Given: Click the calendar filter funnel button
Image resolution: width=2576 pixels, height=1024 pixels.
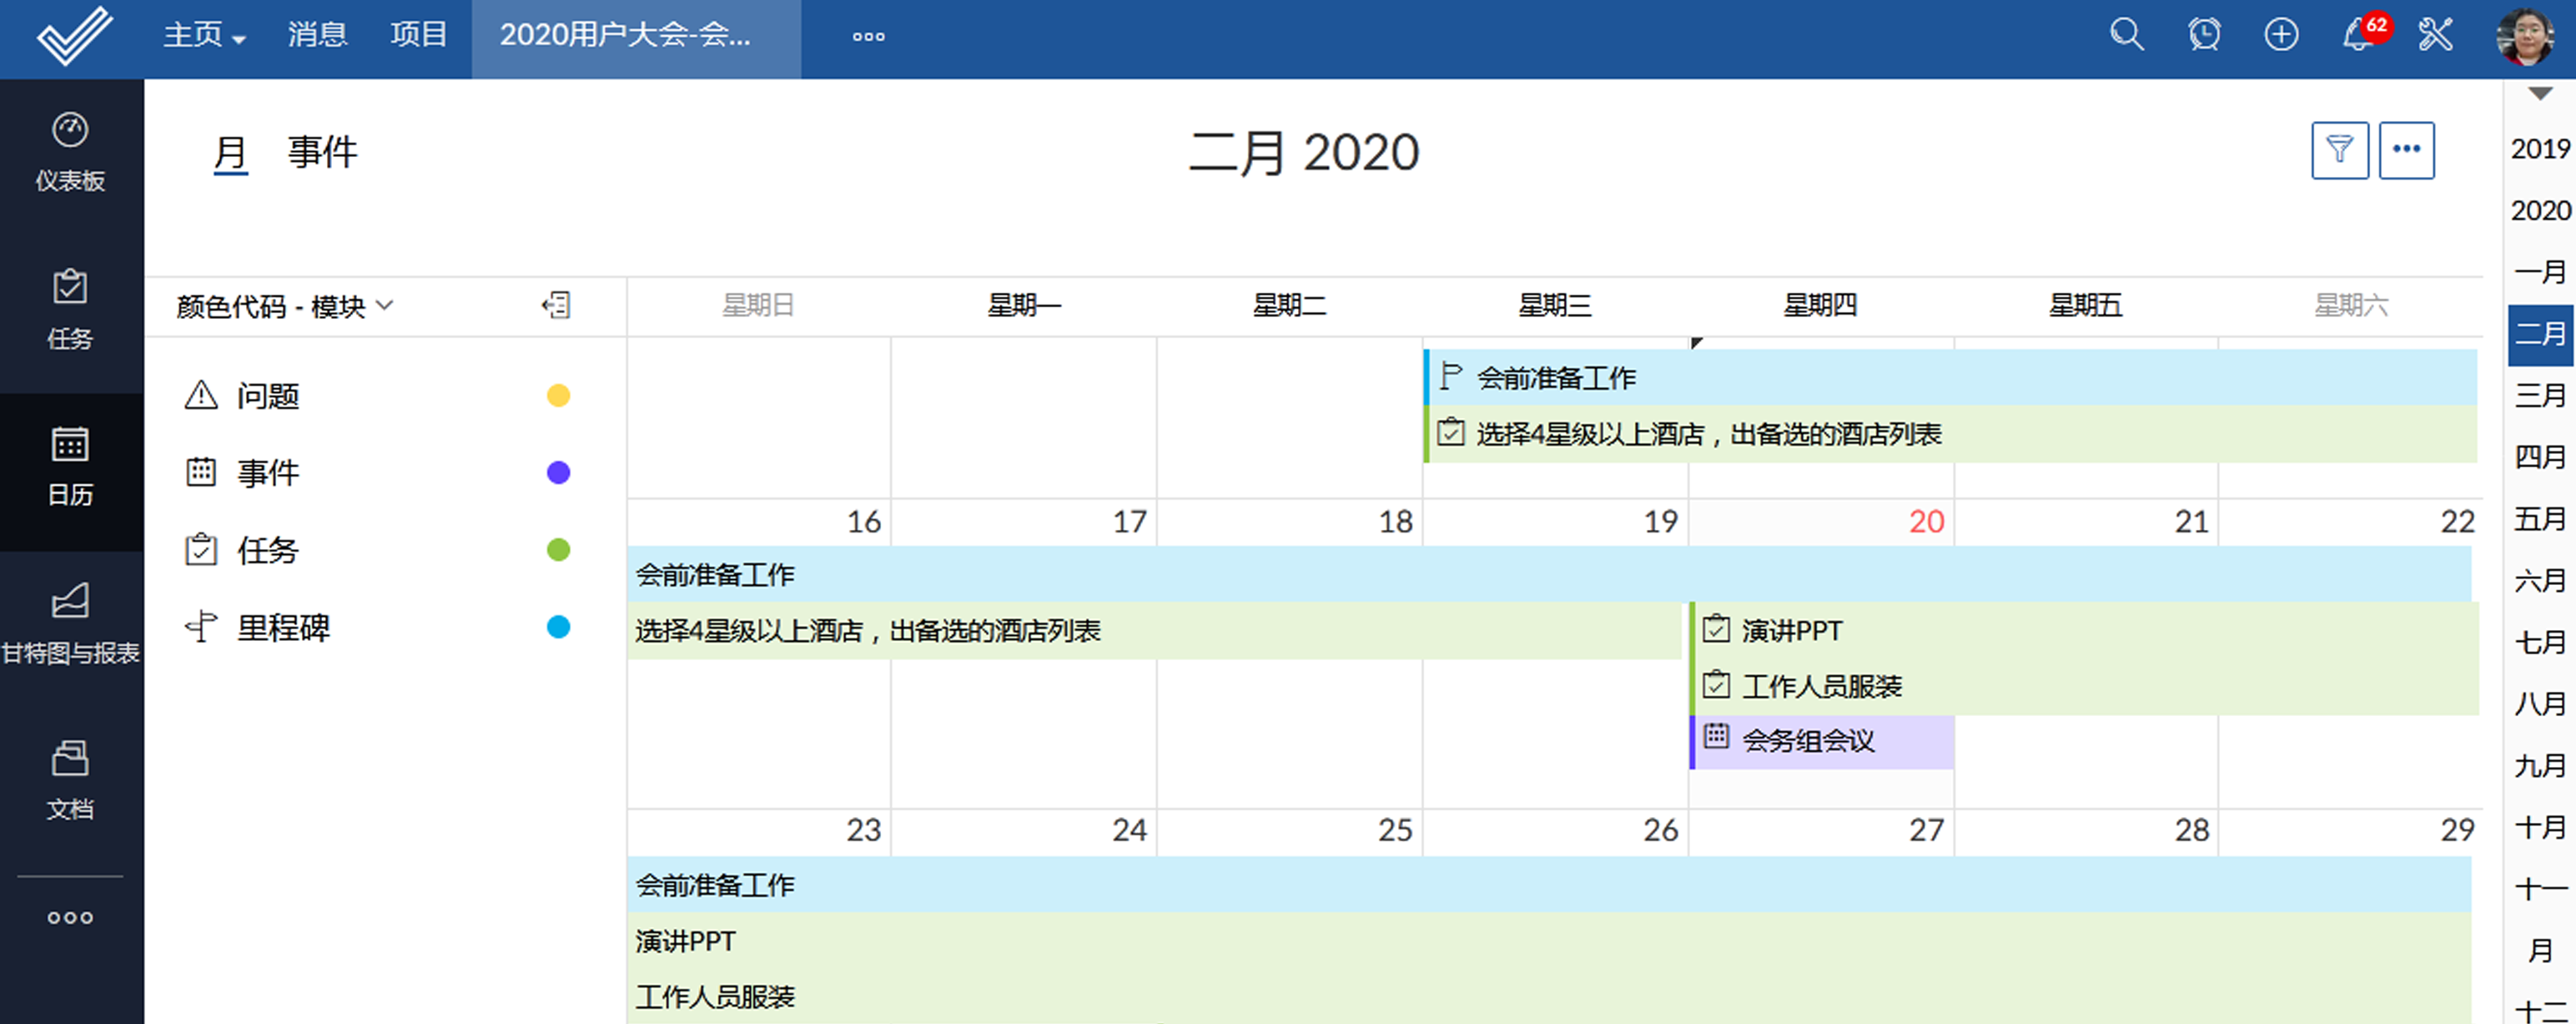Looking at the screenshot, I should tap(2339, 151).
